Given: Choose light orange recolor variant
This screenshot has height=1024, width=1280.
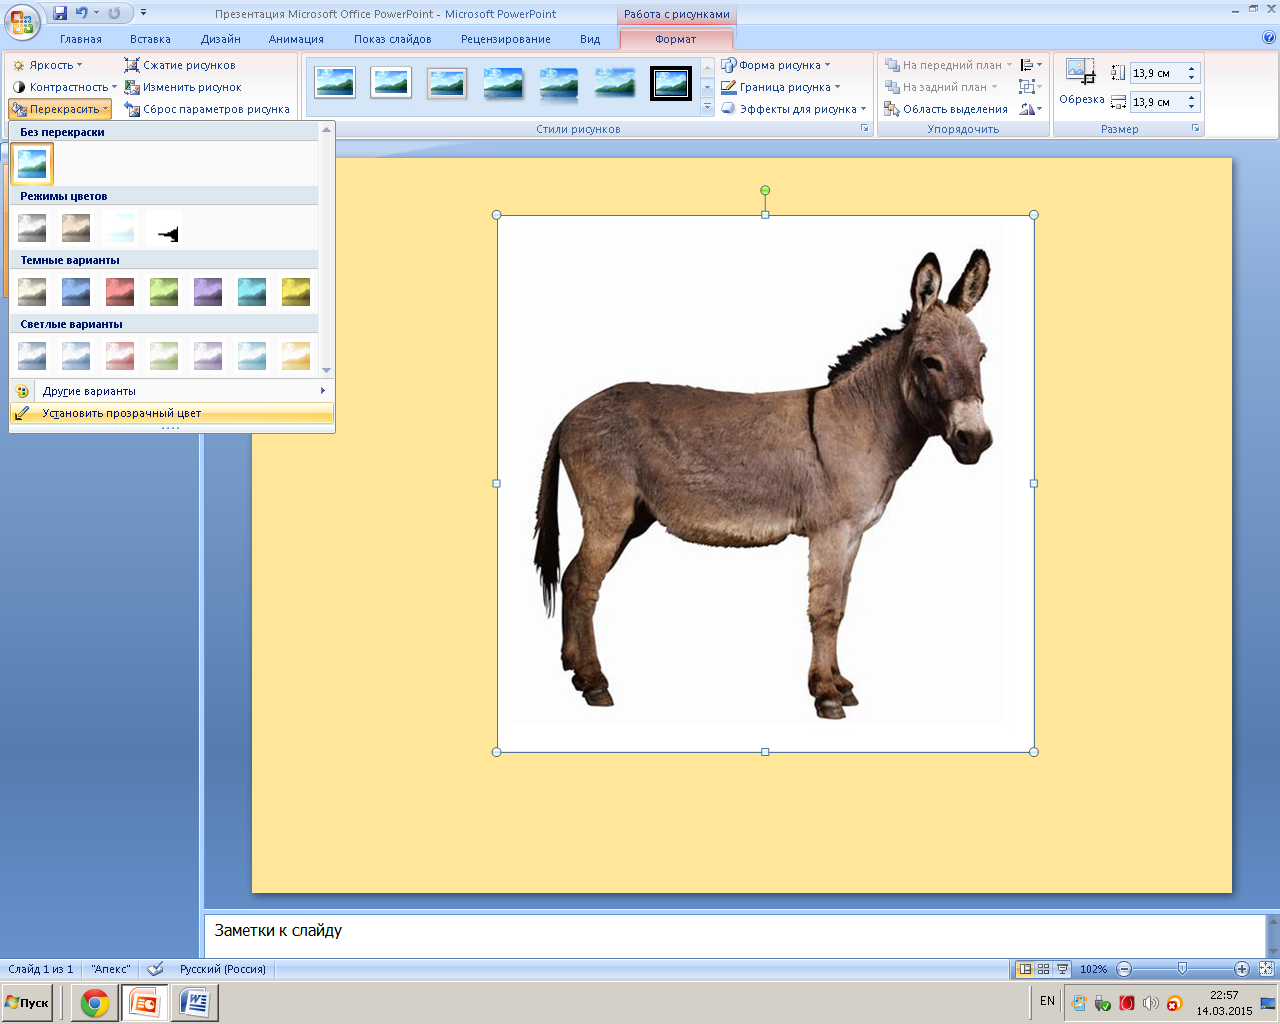Looking at the screenshot, I should tap(296, 355).
